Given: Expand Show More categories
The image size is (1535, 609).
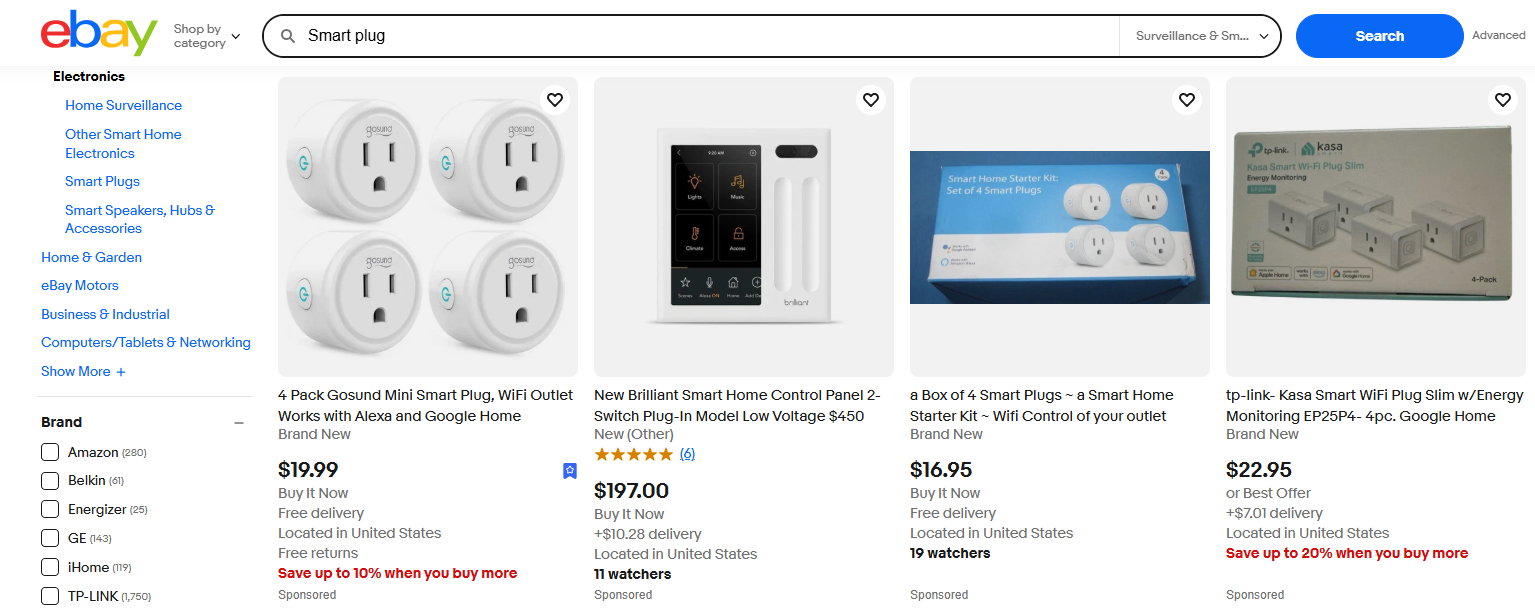Looking at the screenshot, I should click(82, 371).
